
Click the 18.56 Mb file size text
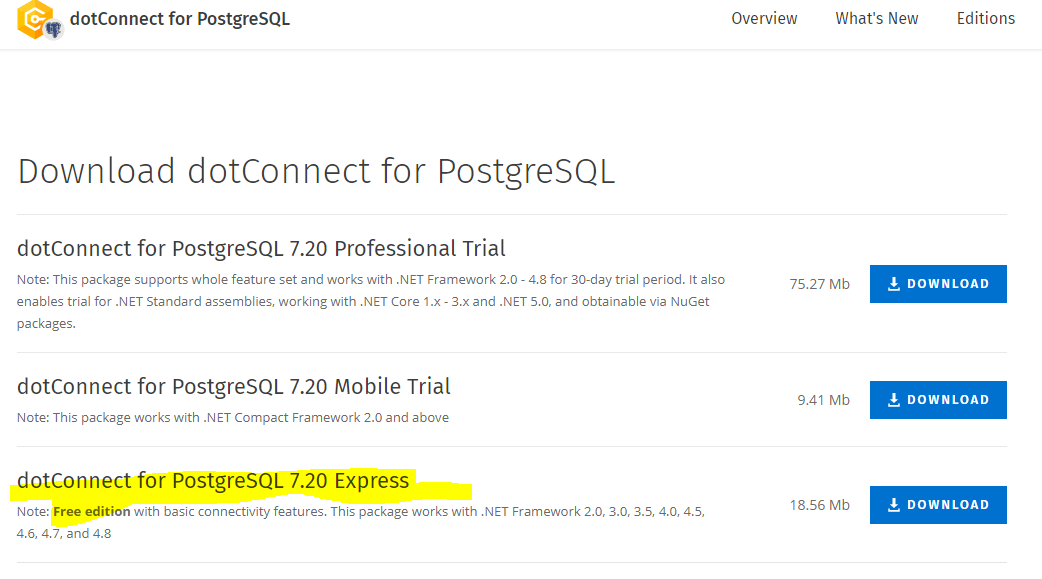pos(819,505)
